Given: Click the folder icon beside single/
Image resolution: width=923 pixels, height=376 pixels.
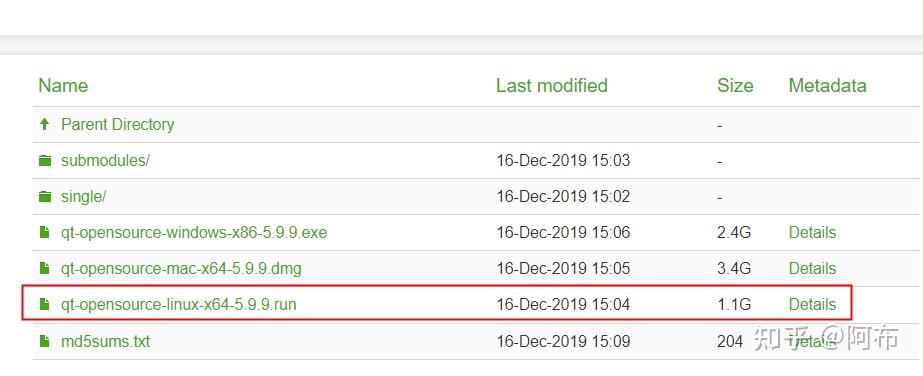Looking at the screenshot, I should 45,197.
